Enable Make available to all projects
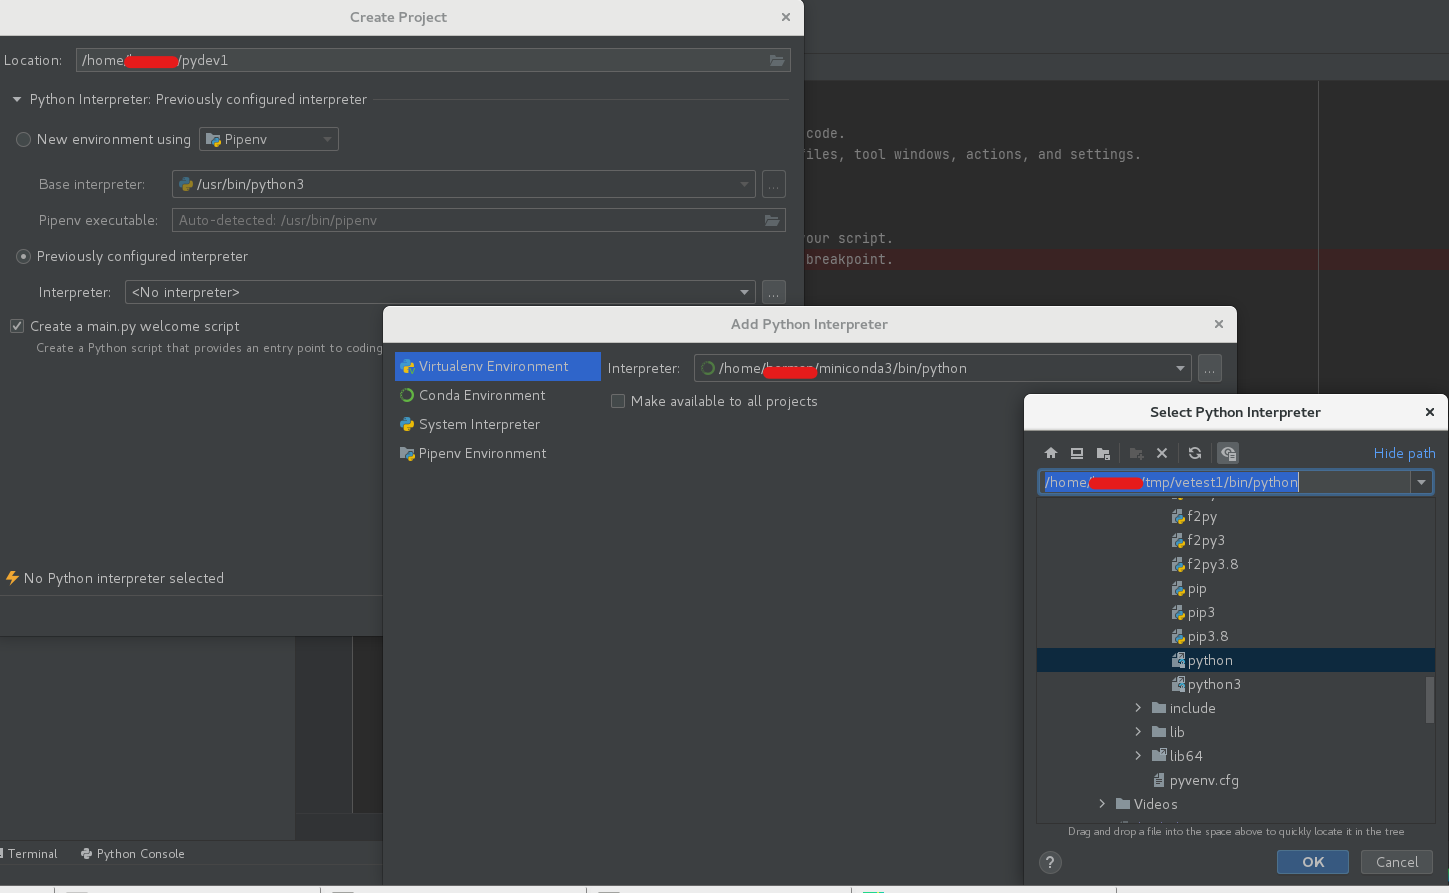This screenshot has width=1449, height=893. tap(618, 401)
